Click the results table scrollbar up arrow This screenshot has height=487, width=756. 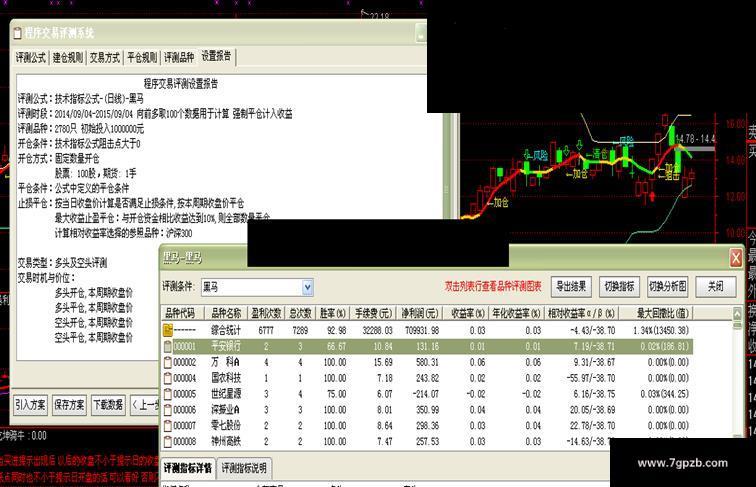tap(737, 314)
